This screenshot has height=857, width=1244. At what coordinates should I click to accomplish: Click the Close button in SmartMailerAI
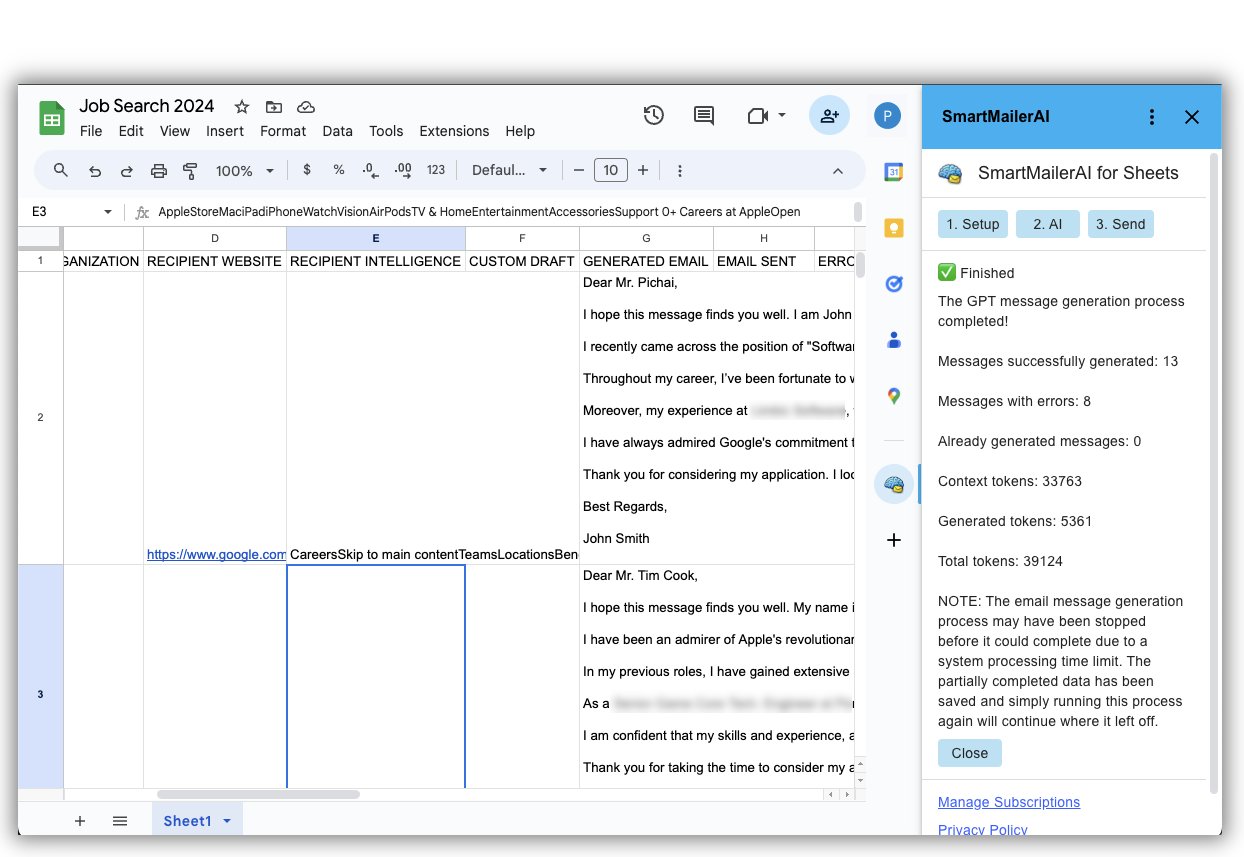tap(969, 753)
